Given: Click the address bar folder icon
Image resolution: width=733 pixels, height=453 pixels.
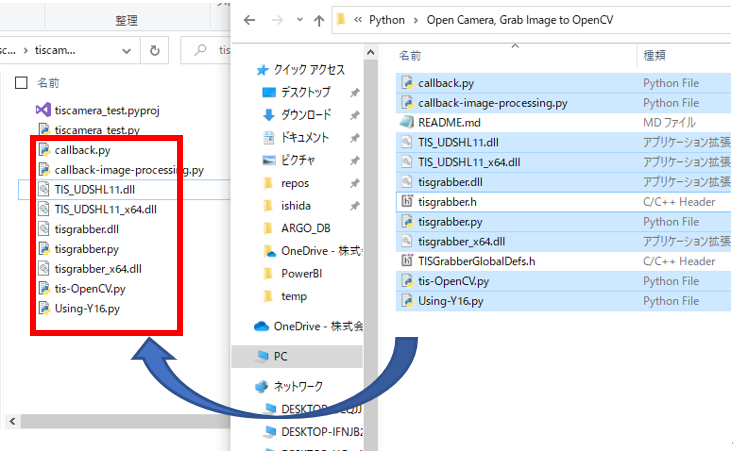Looking at the screenshot, I should 341,20.
